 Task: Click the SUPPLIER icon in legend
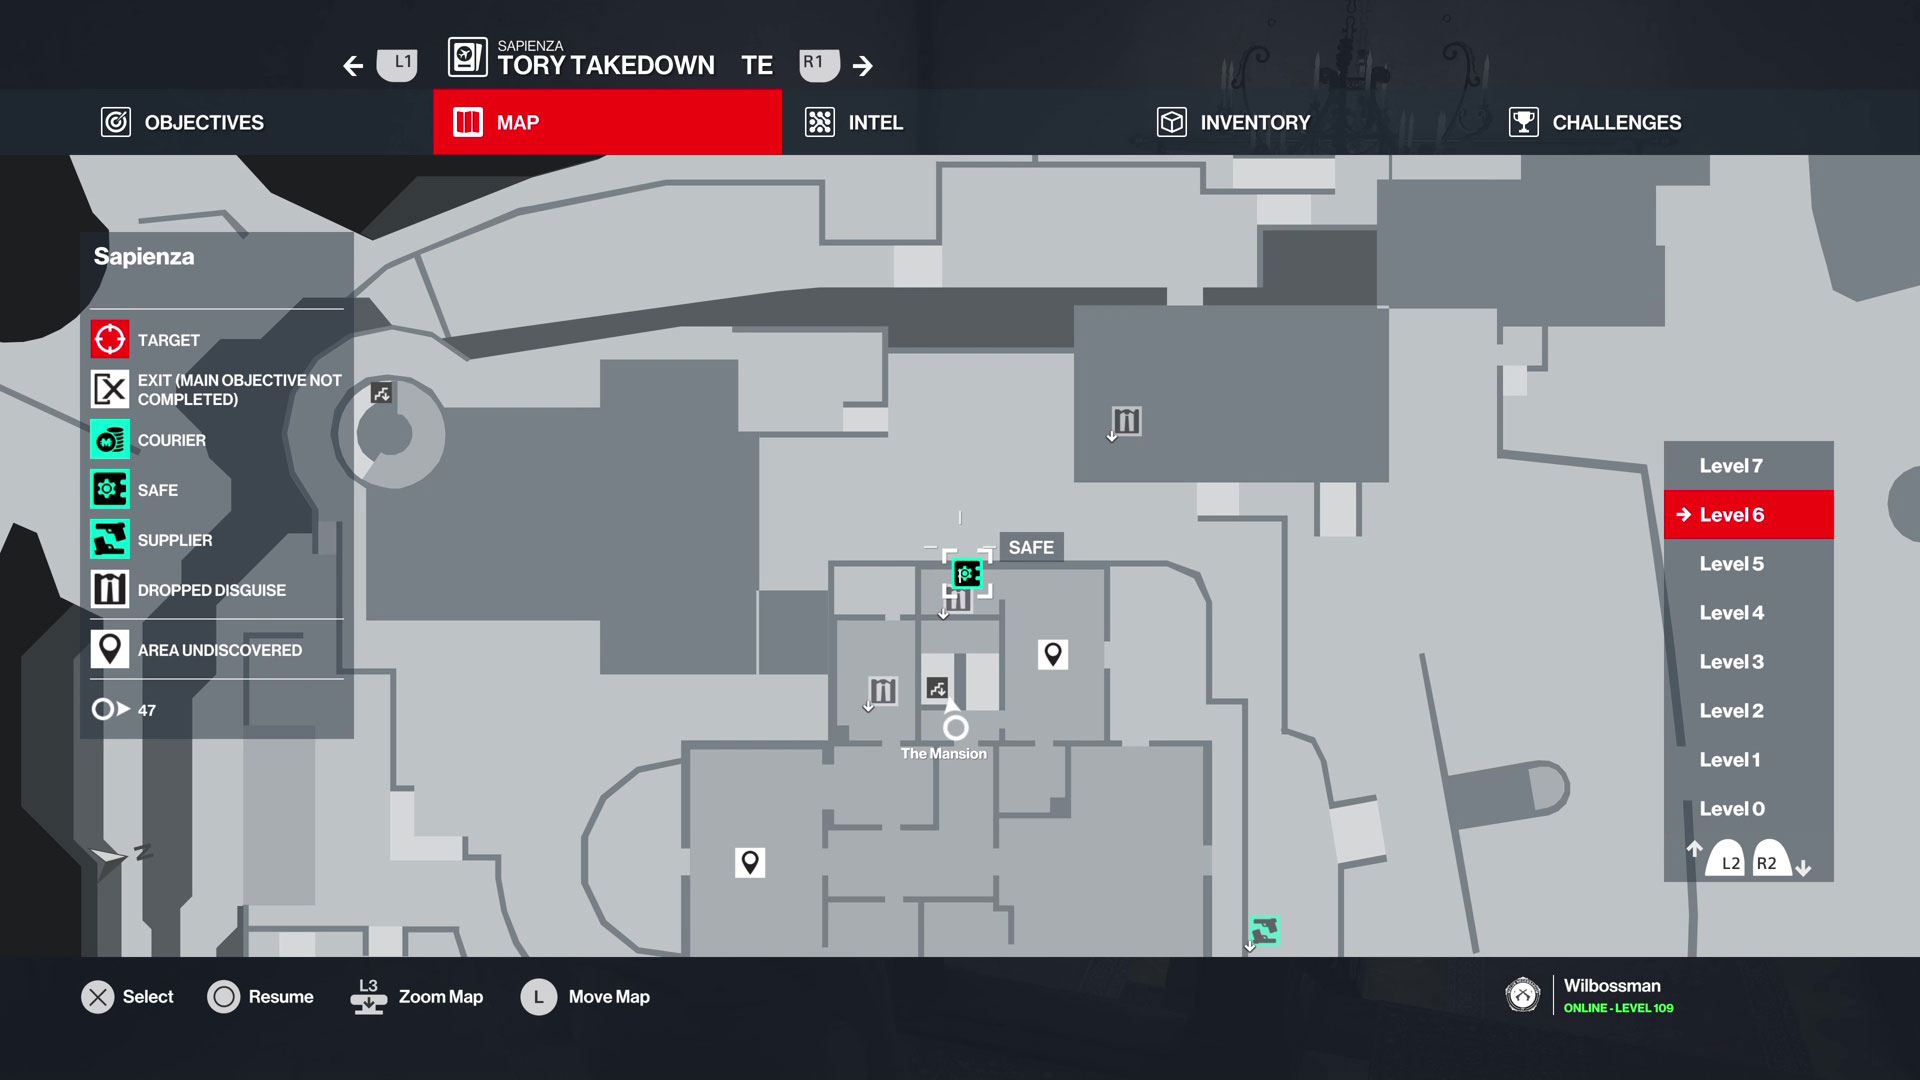click(109, 539)
